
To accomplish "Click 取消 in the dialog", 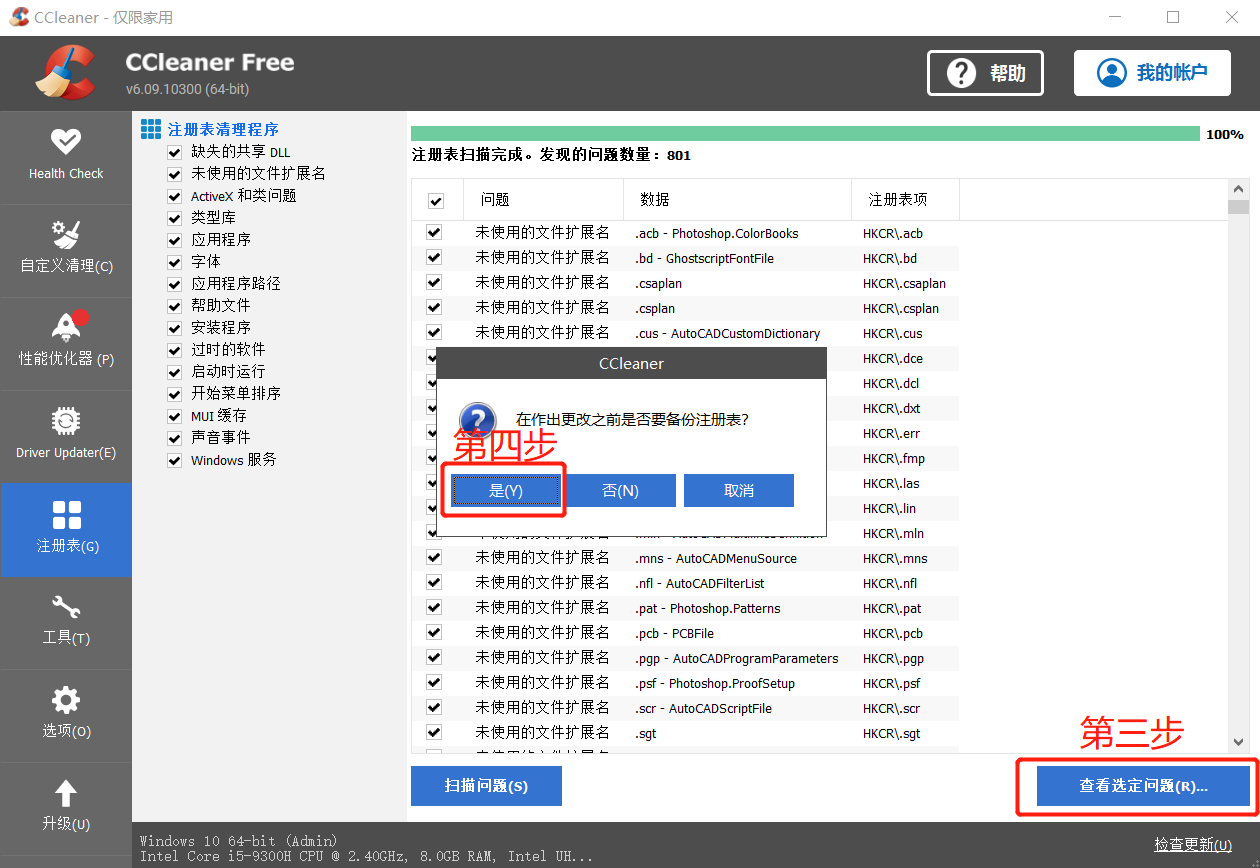I will click(739, 491).
